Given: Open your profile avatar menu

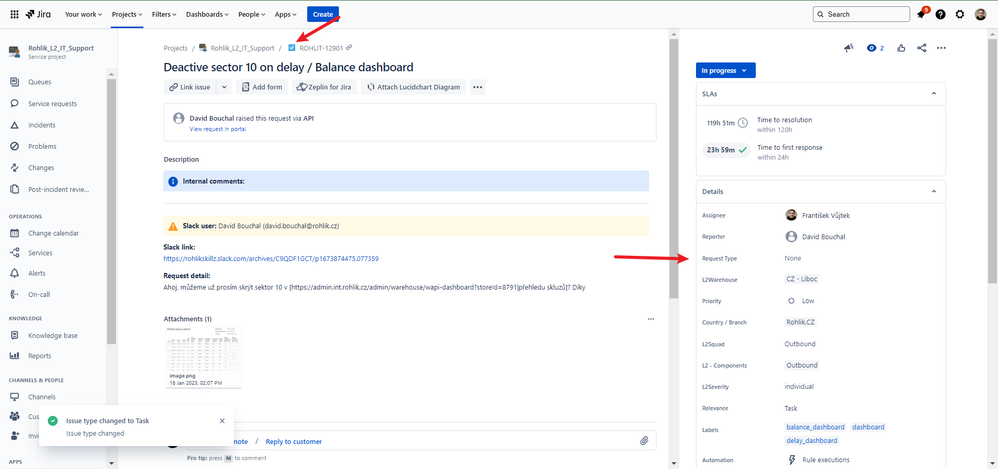Looking at the screenshot, I should click(x=980, y=14).
